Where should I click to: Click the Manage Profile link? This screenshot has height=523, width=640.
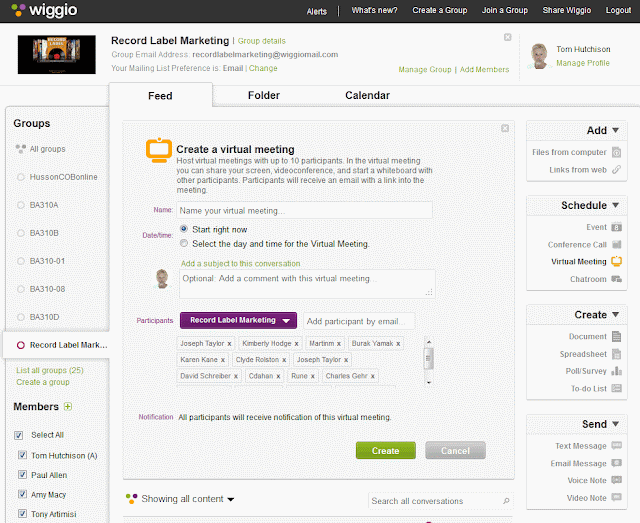583,63
